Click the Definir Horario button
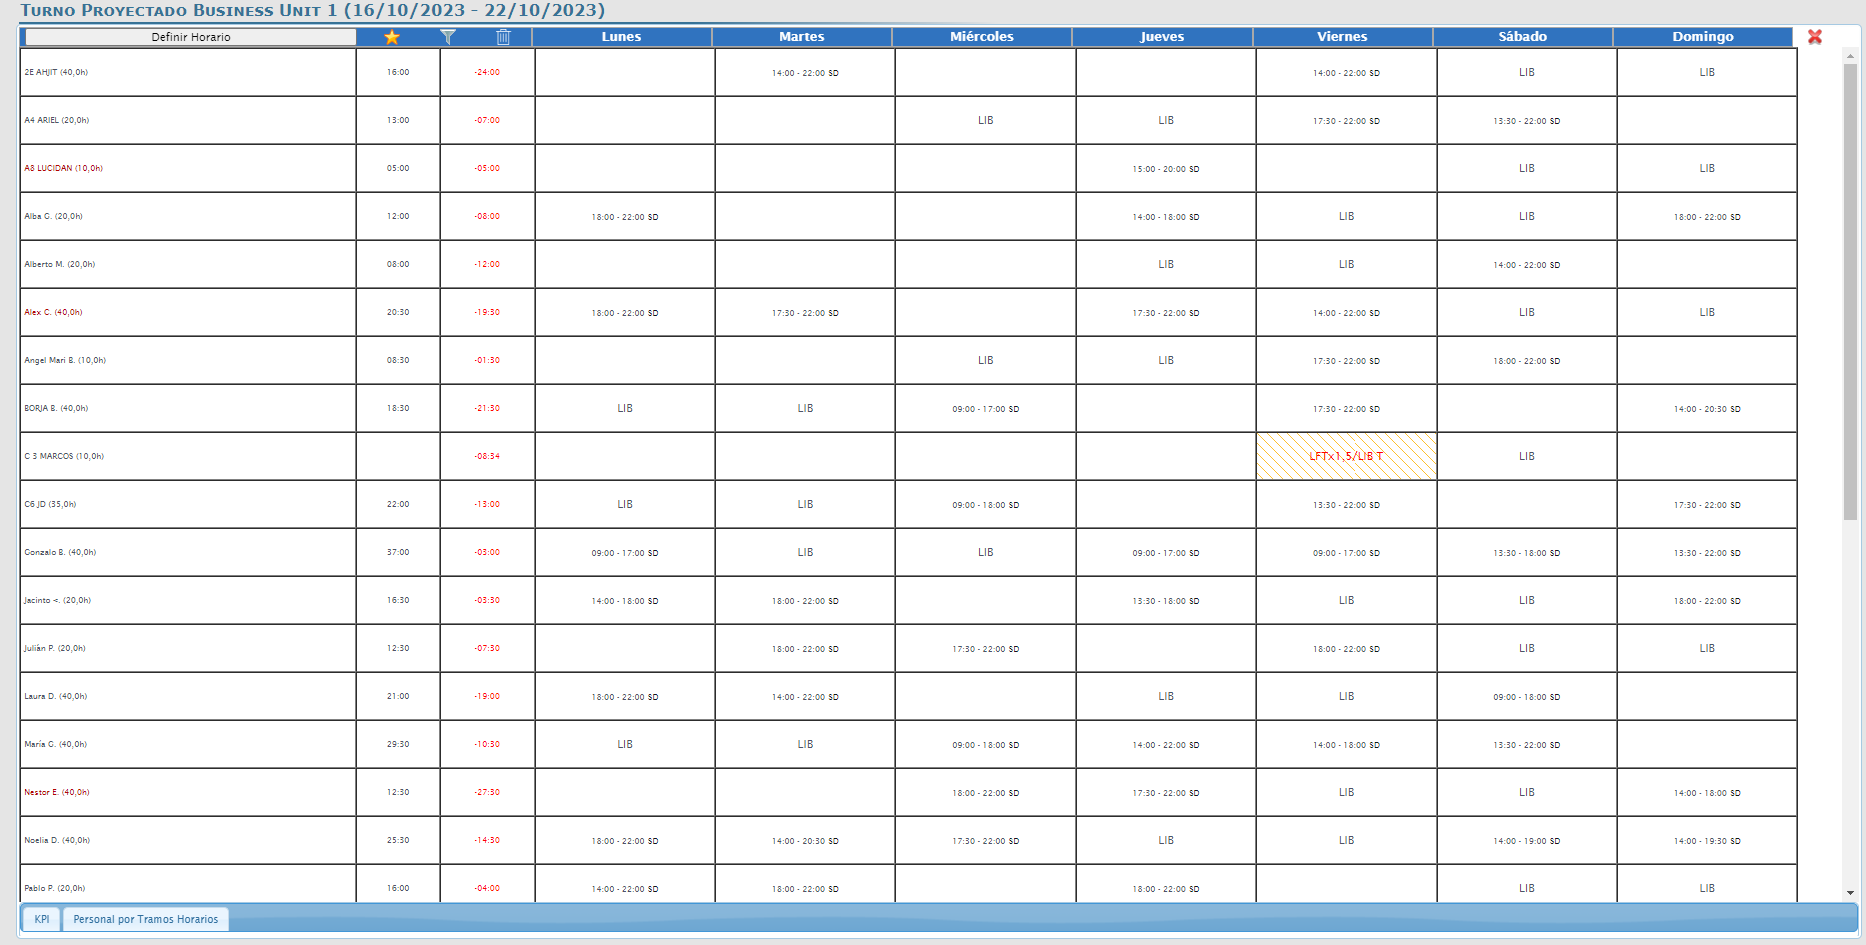This screenshot has width=1866, height=945. tap(190, 37)
